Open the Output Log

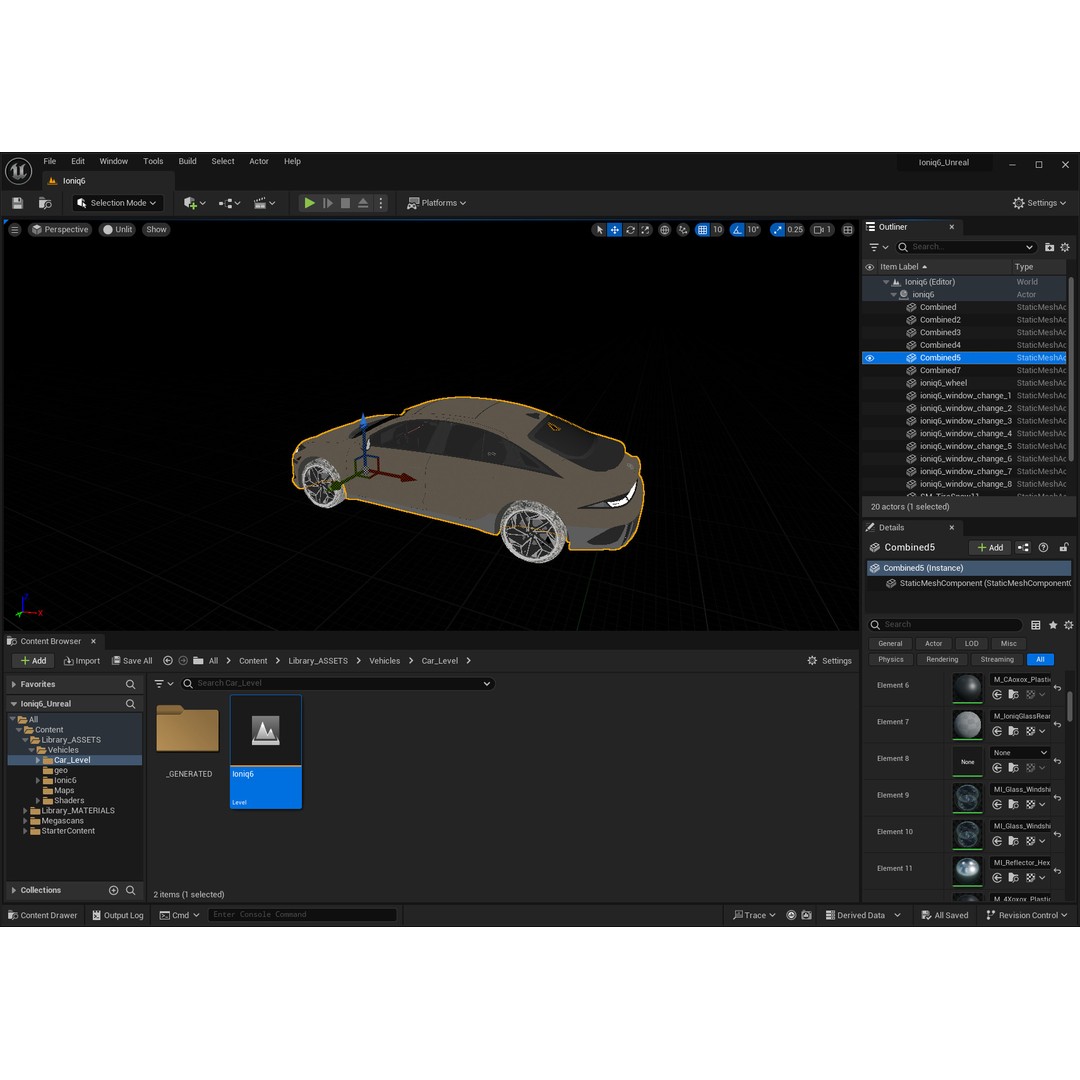[118, 915]
